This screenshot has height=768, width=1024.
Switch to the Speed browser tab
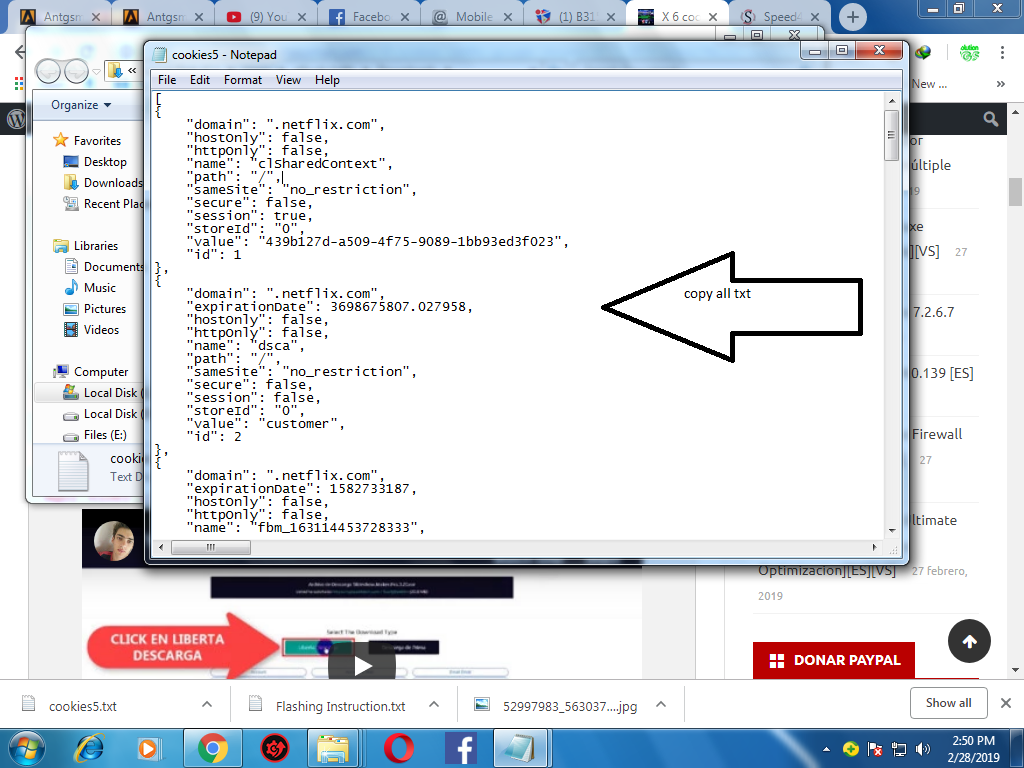coord(781,17)
